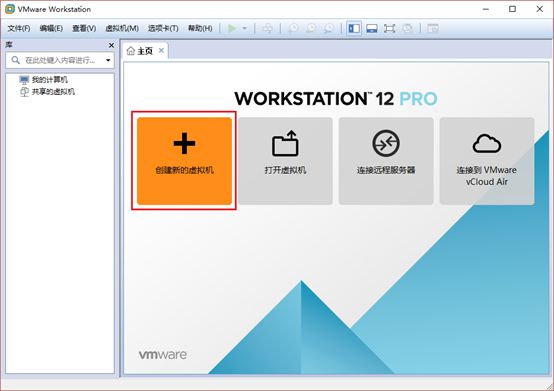Click the Take Snapshot toolbar icon

(x=293, y=28)
